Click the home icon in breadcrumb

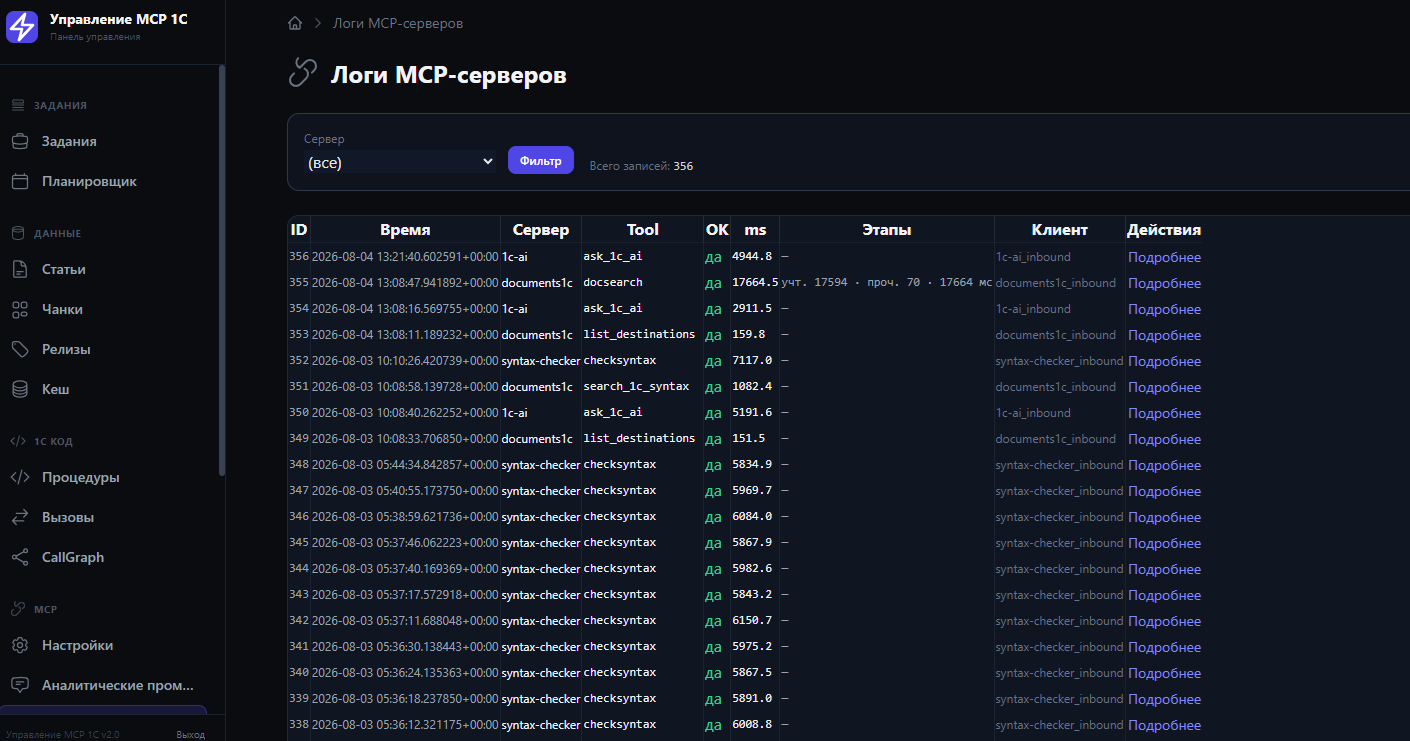point(295,23)
